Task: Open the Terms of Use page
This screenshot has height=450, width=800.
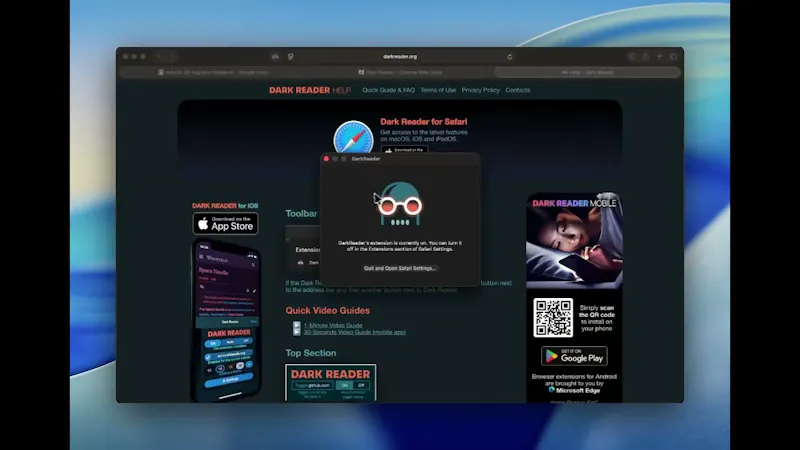Action: coord(438,90)
